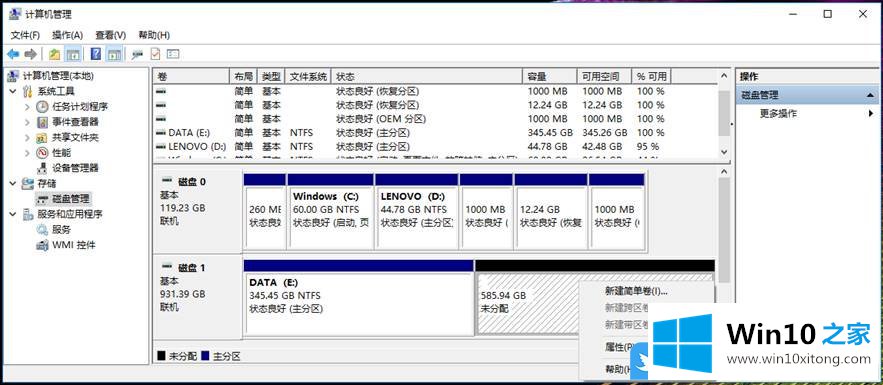Image resolution: width=883 pixels, height=385 pixels.
Task: Click the 服务 gears icon
Action: [42, 229]
